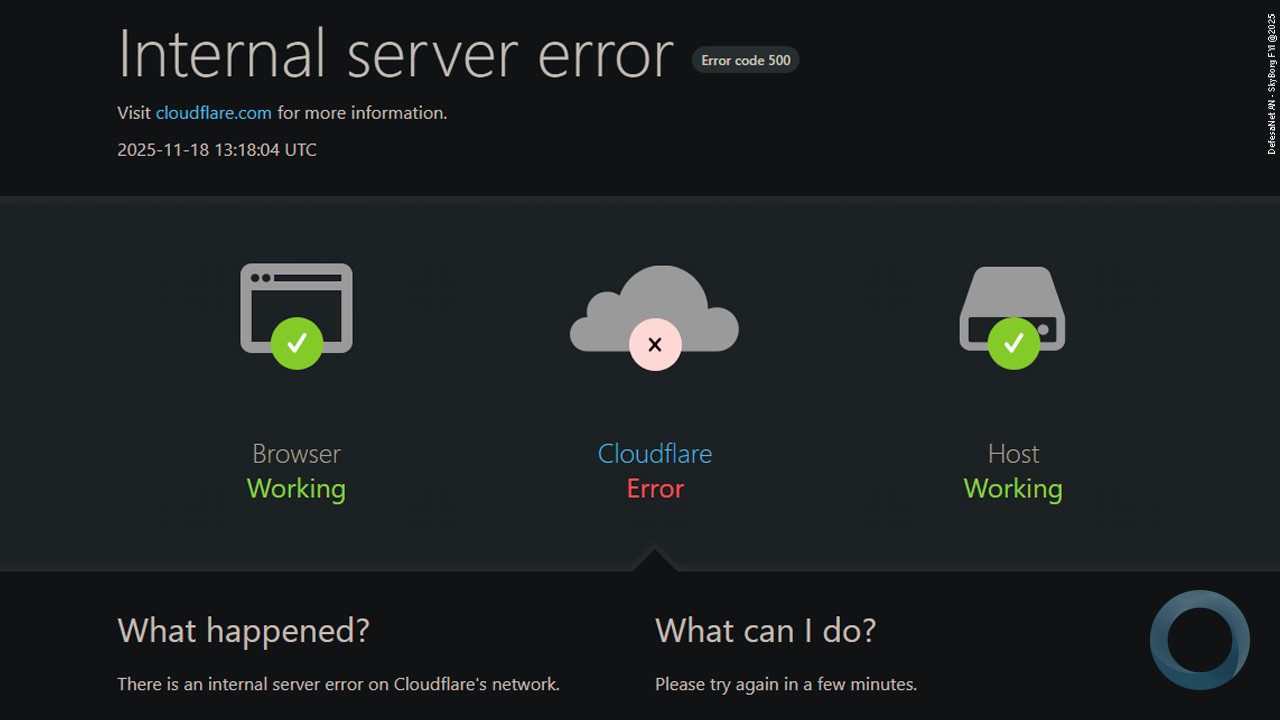Click the Please try again in a few minutes text
This screenshot has height=720, width=1280.
click(785, 684)
